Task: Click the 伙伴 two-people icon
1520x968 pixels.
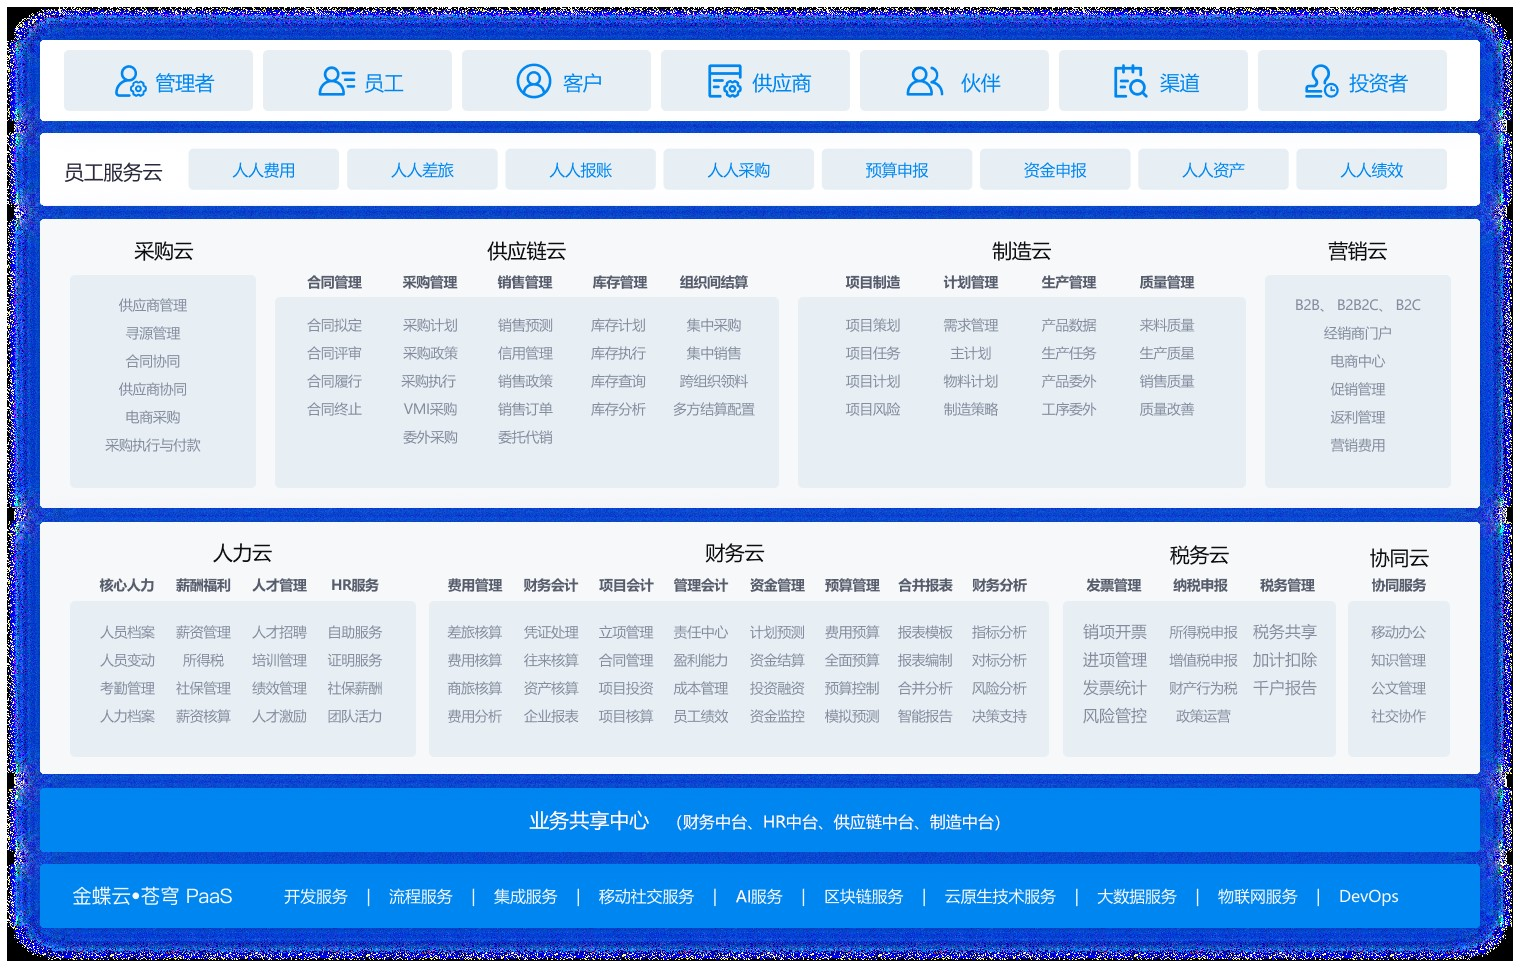Action: tap(925, 82)
